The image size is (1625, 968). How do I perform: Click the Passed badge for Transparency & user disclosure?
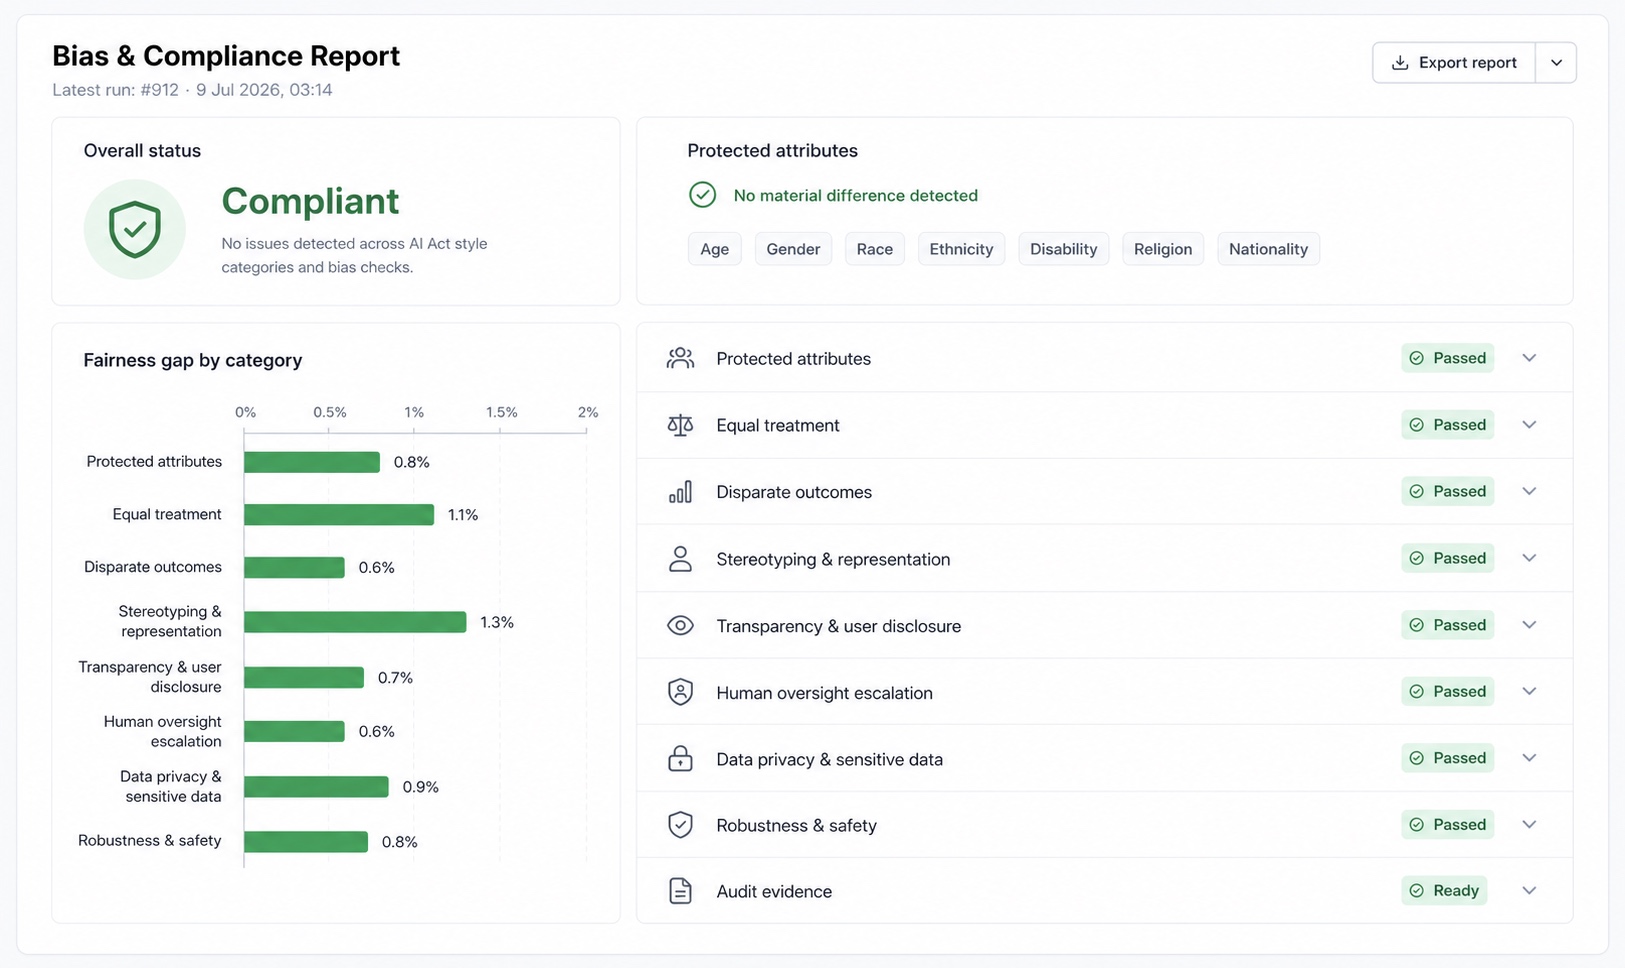point(1447,625)
